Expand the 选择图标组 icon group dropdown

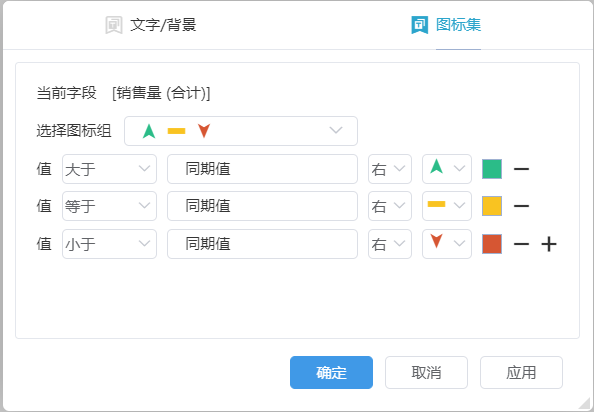point(241,131)
